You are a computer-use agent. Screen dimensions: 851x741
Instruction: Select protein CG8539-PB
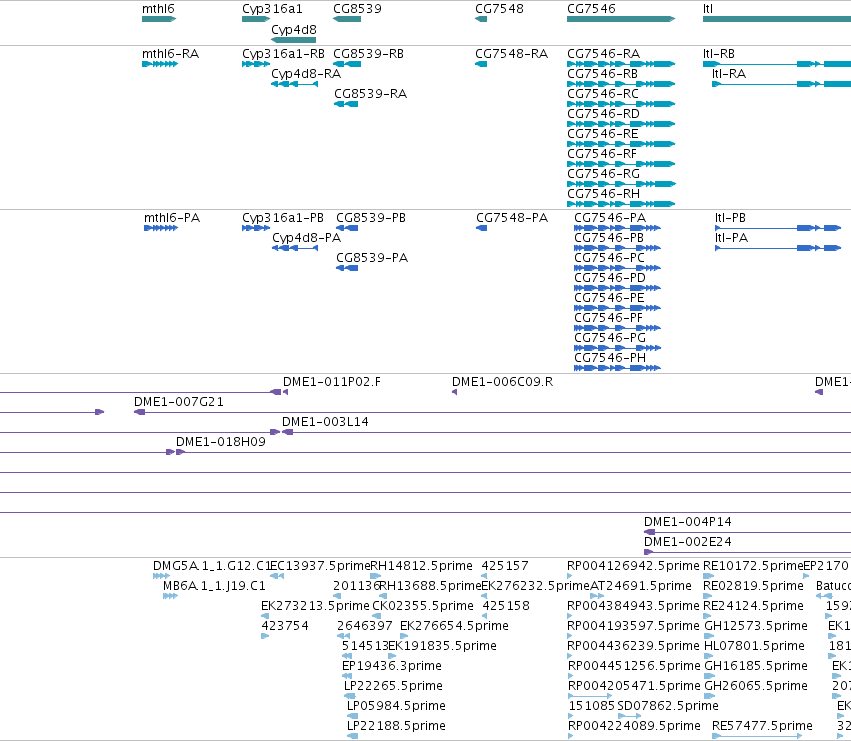[347, 228]
